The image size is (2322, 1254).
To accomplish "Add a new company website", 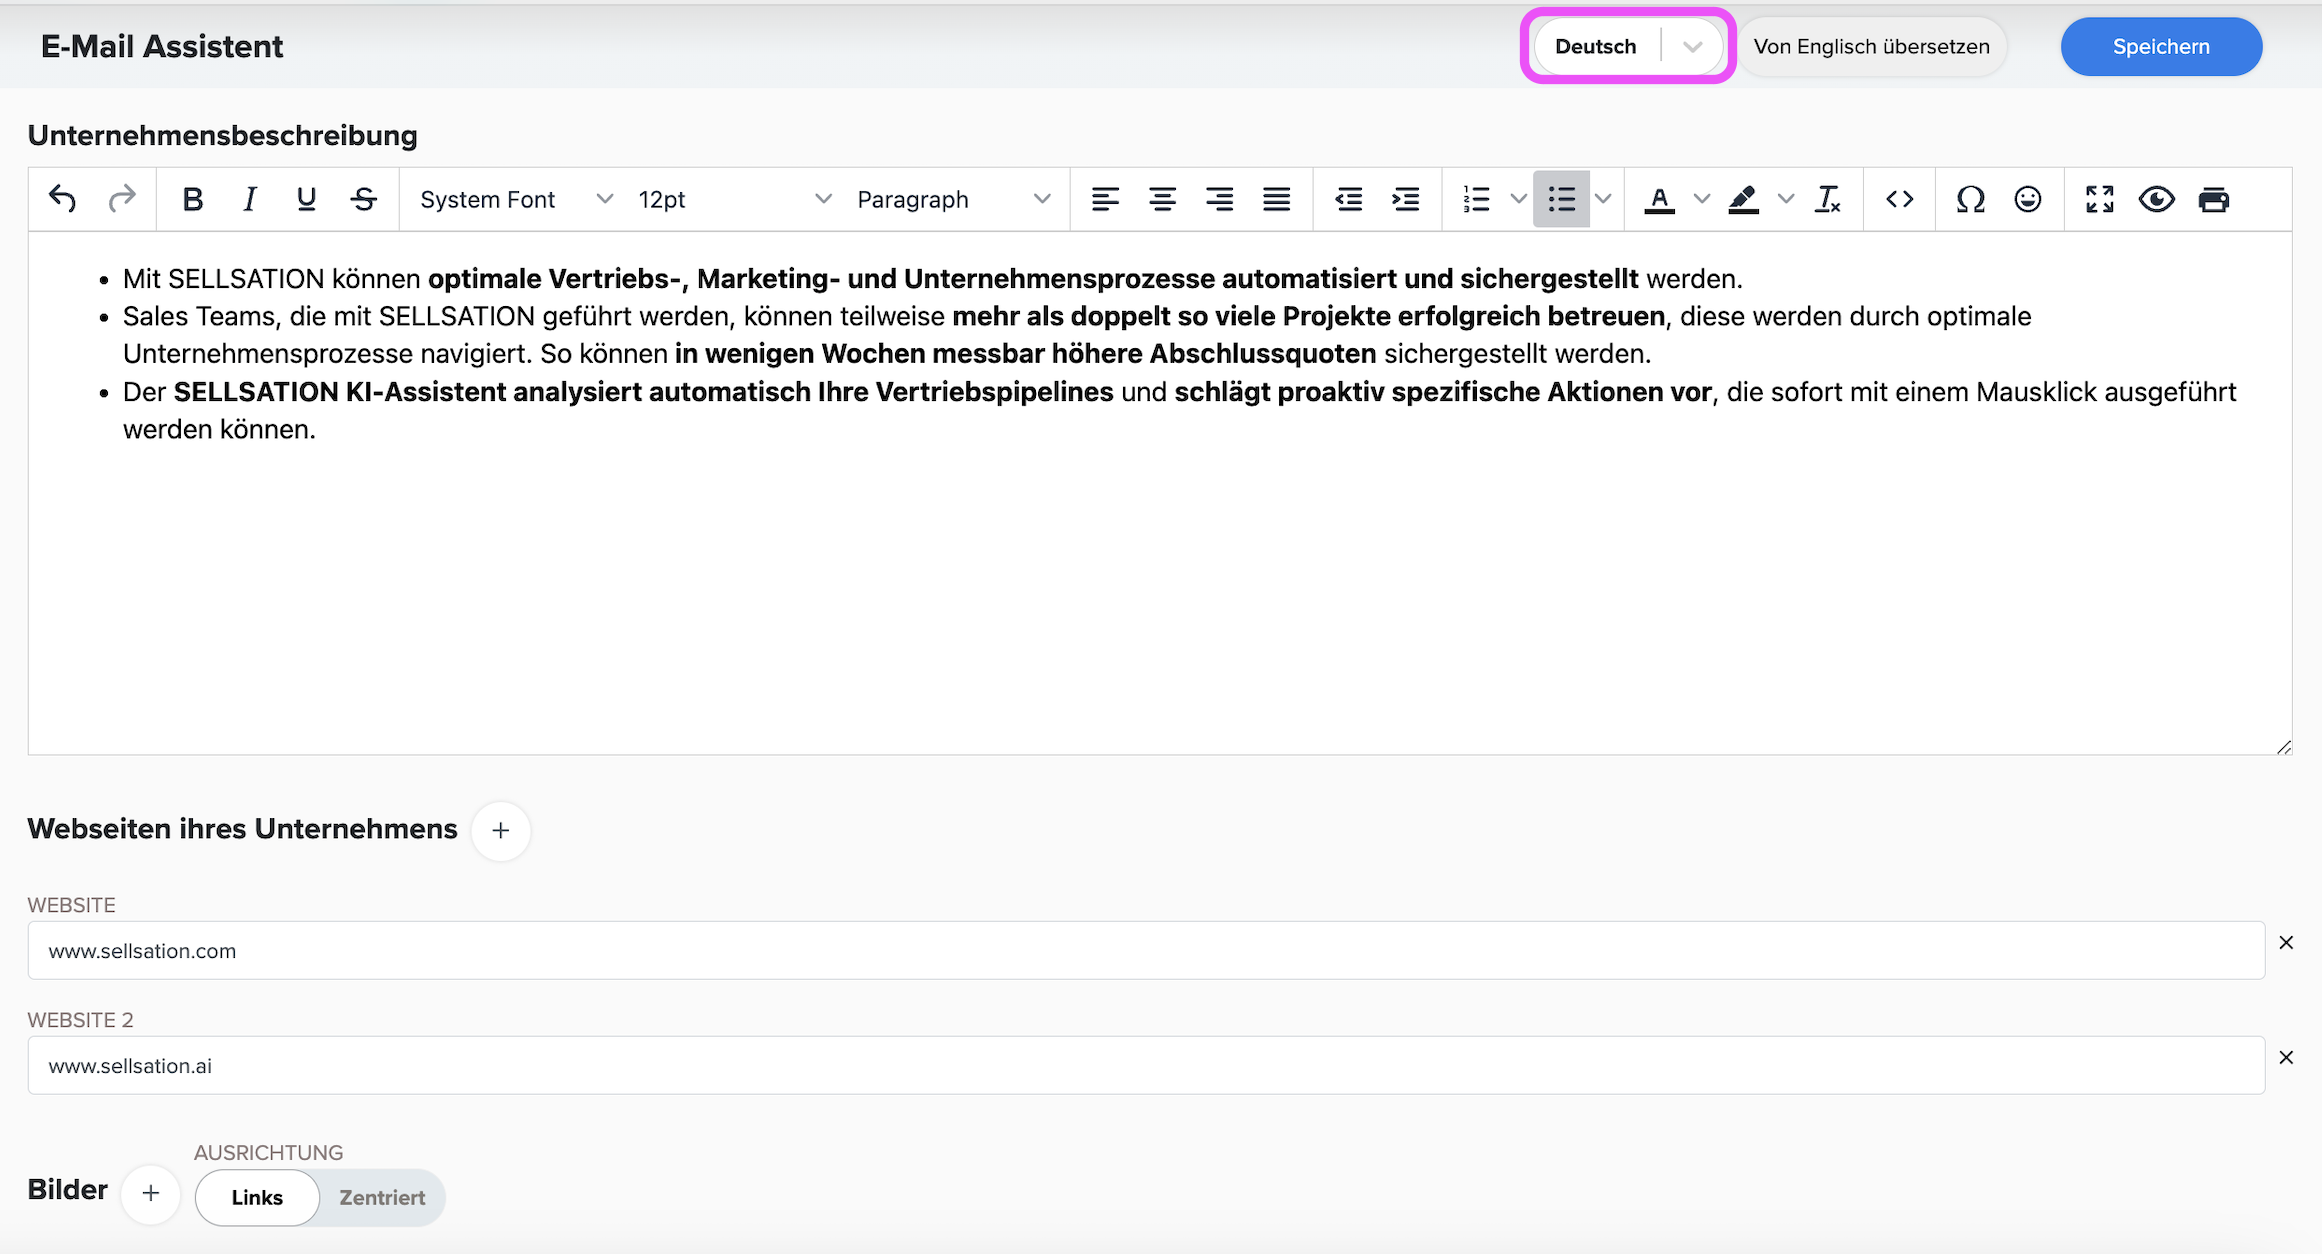I will pos(501,830).
